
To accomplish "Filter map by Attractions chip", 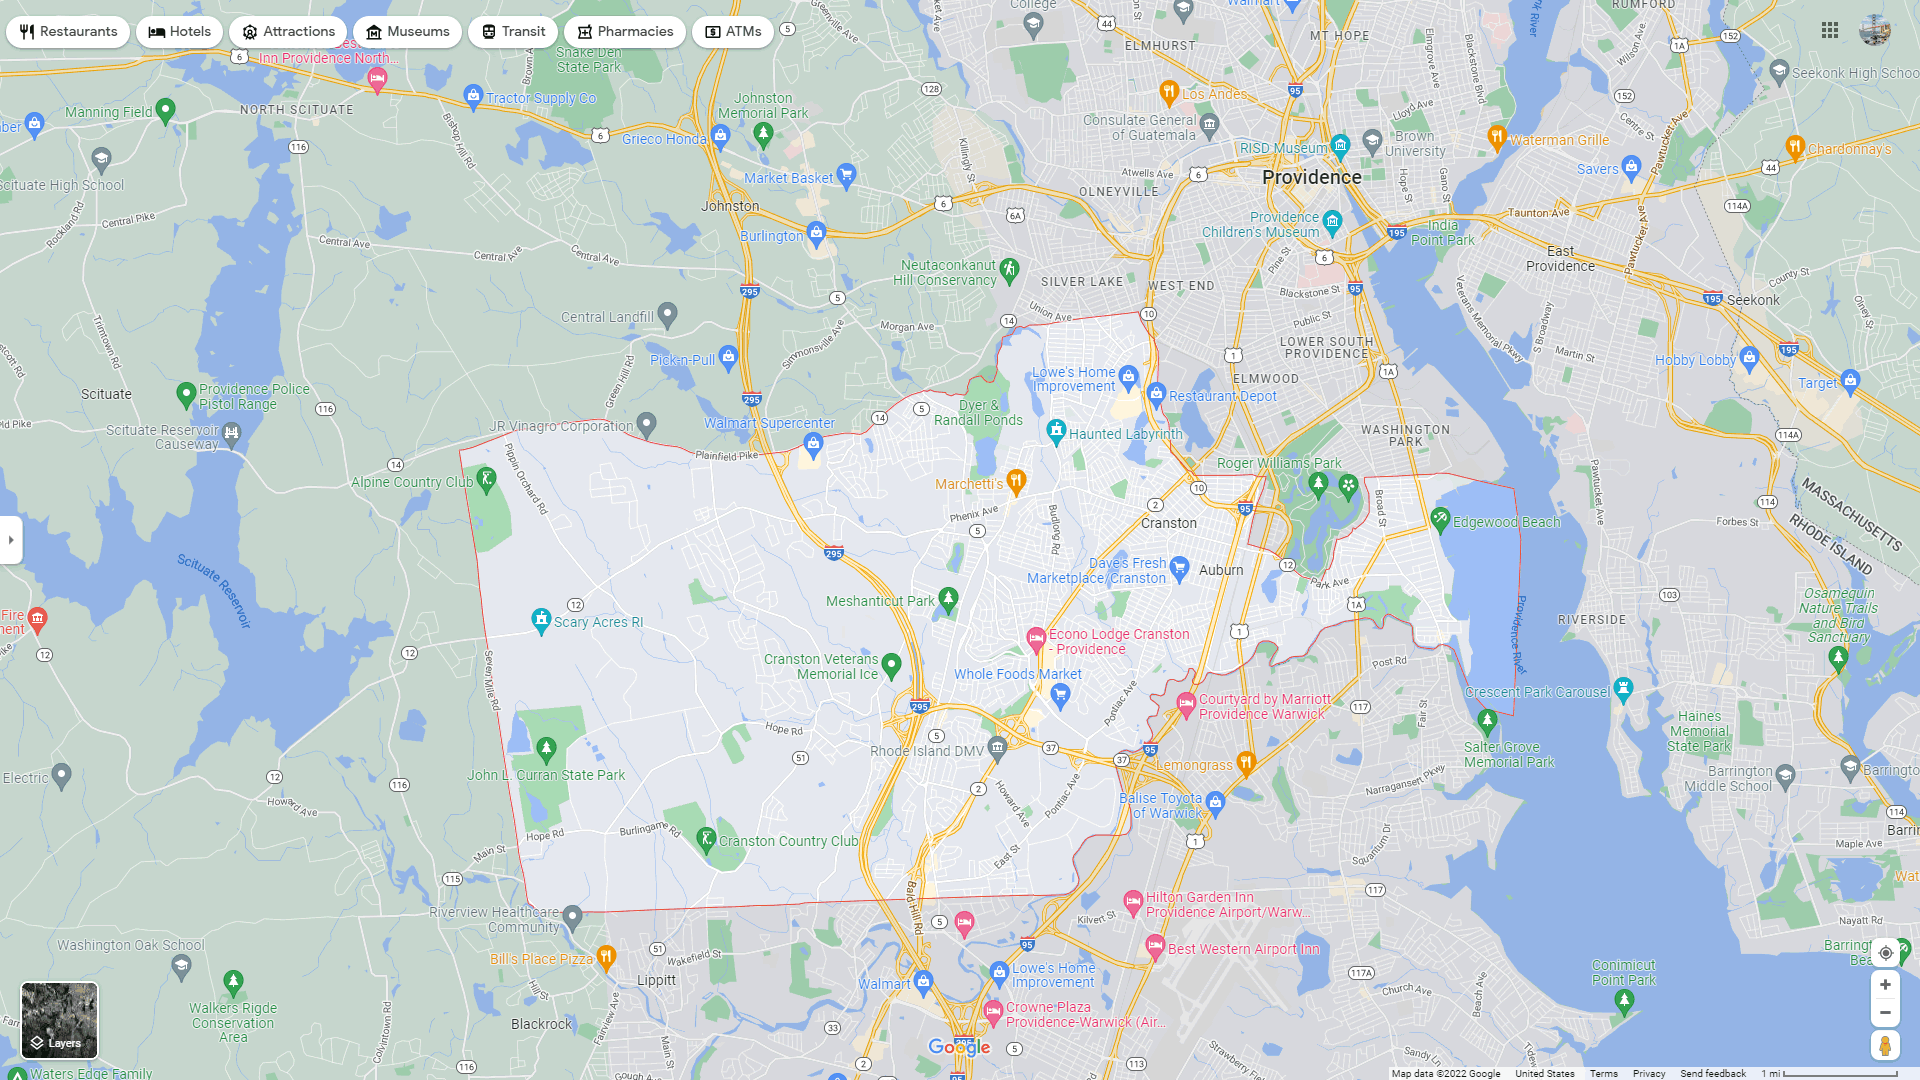I will click(x=288, y=32).
